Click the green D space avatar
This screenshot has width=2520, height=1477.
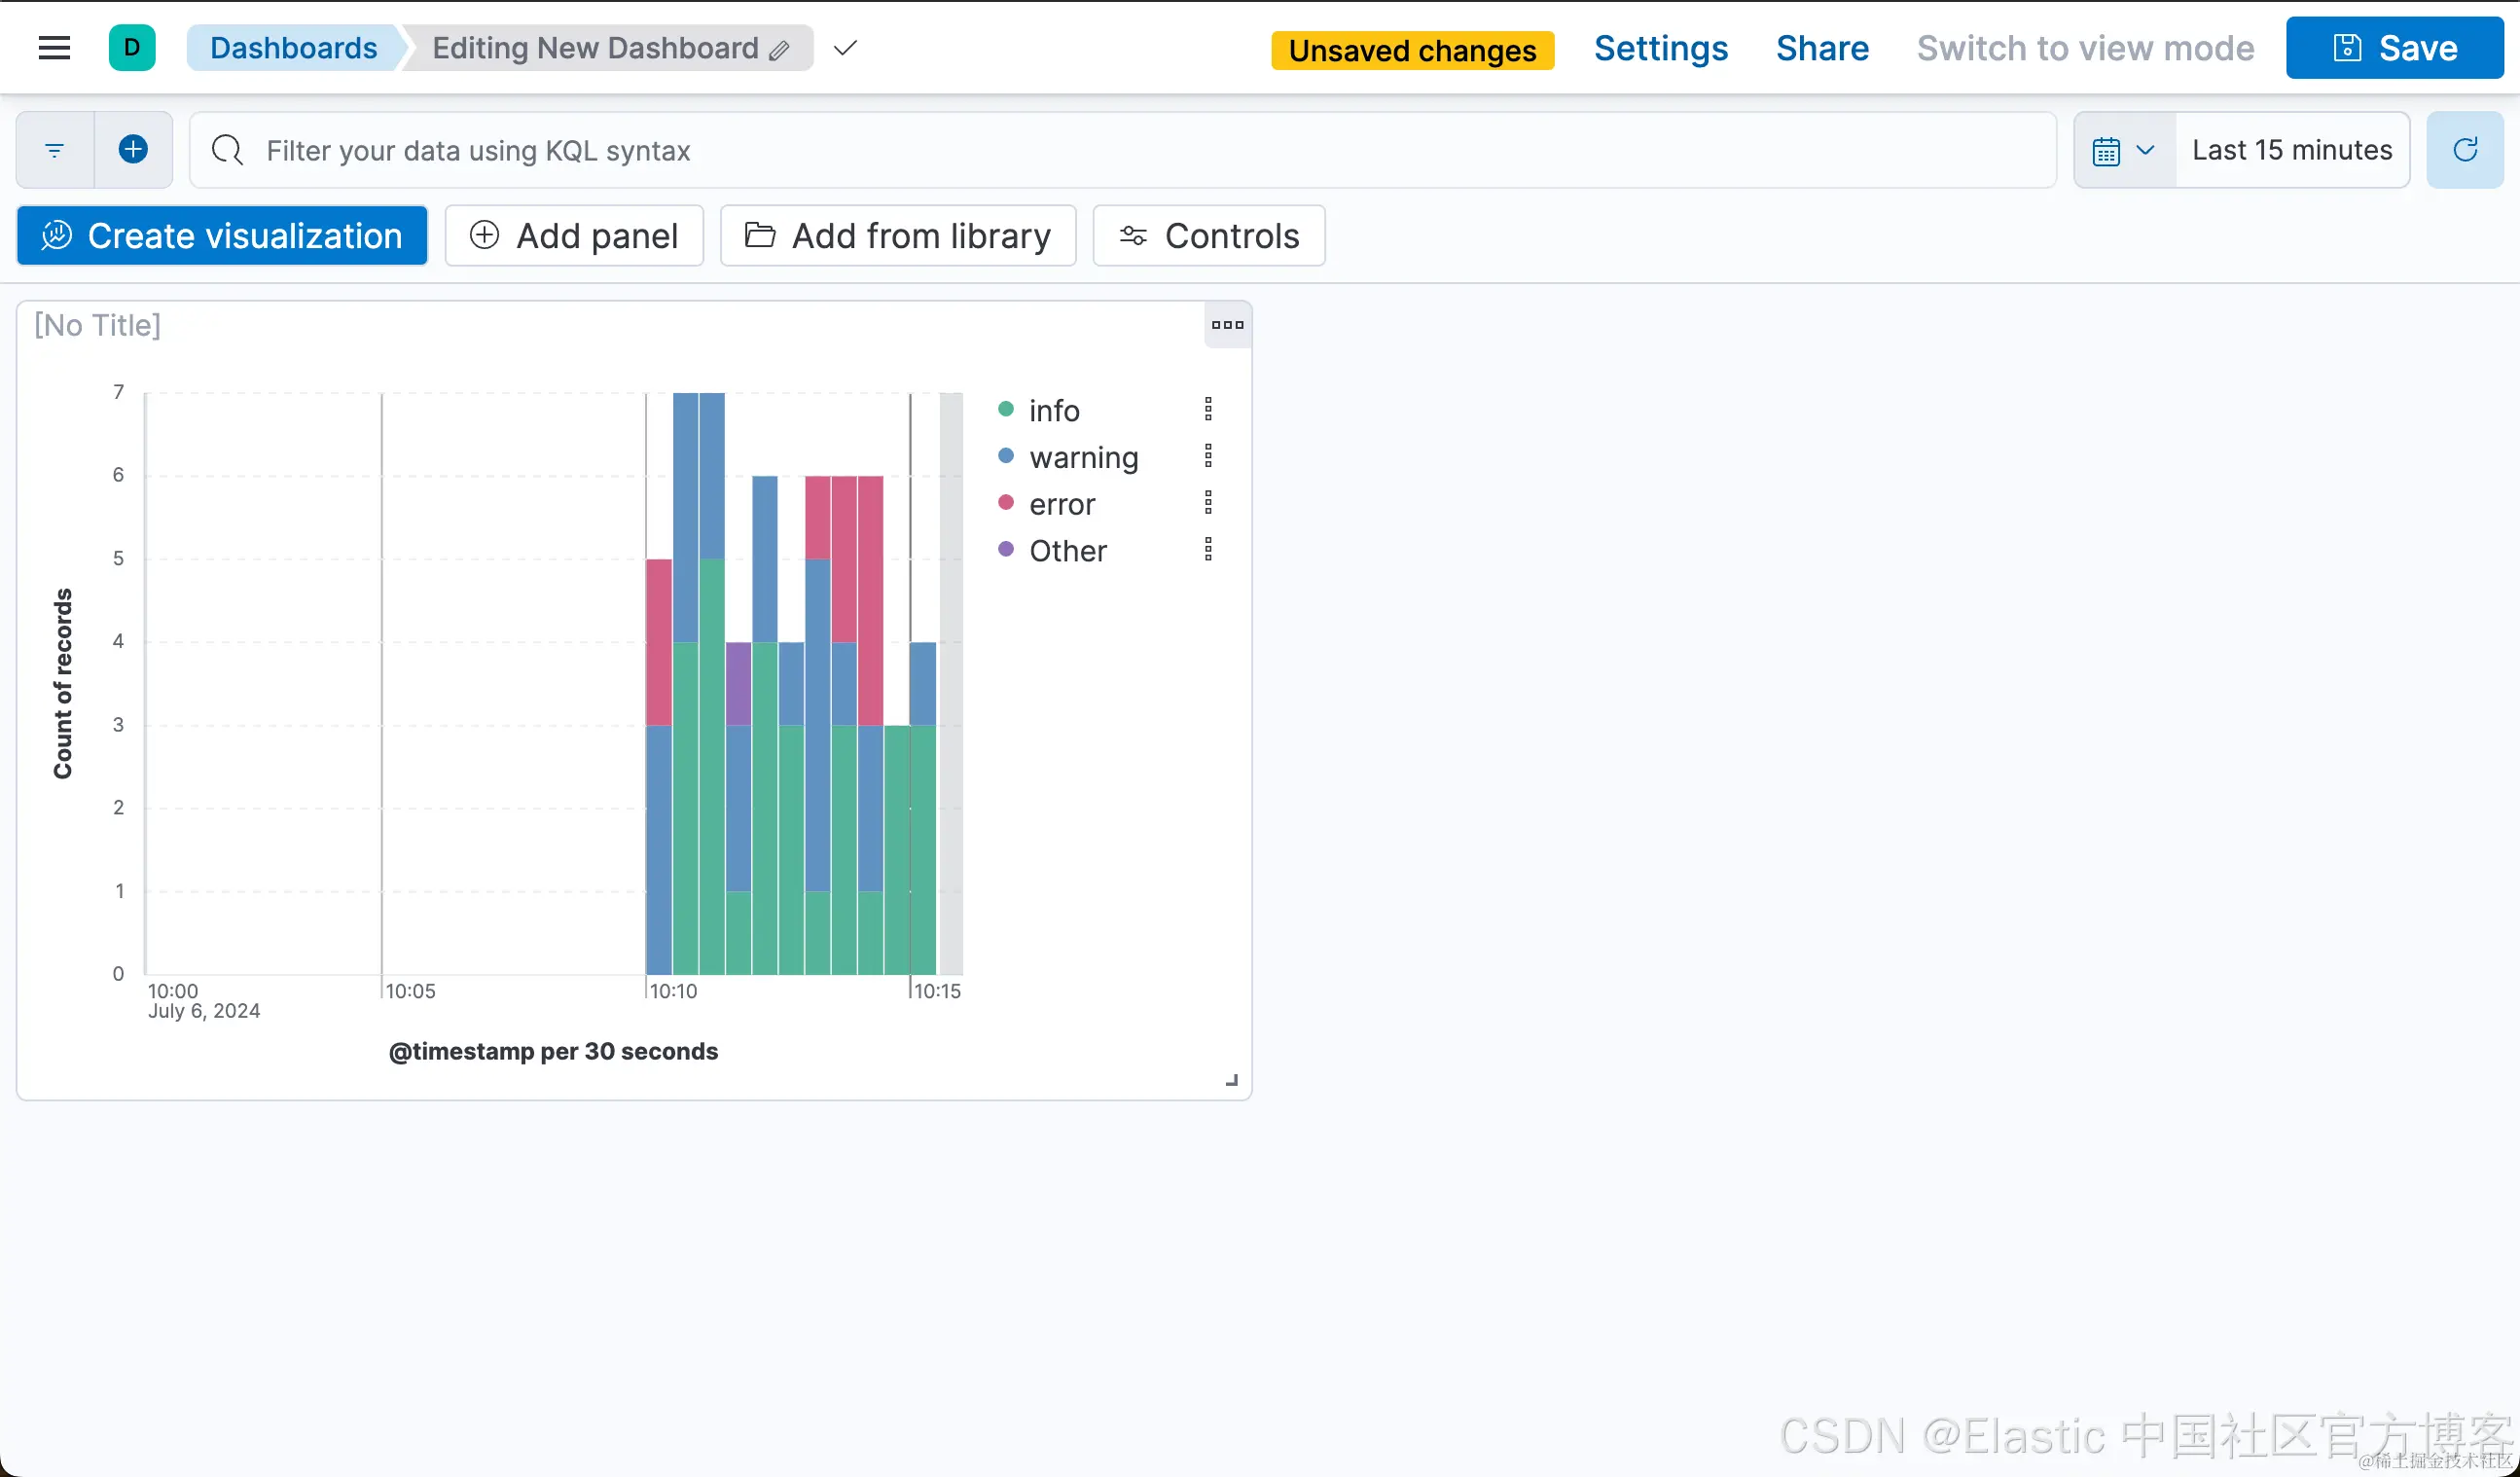(132, 48)
